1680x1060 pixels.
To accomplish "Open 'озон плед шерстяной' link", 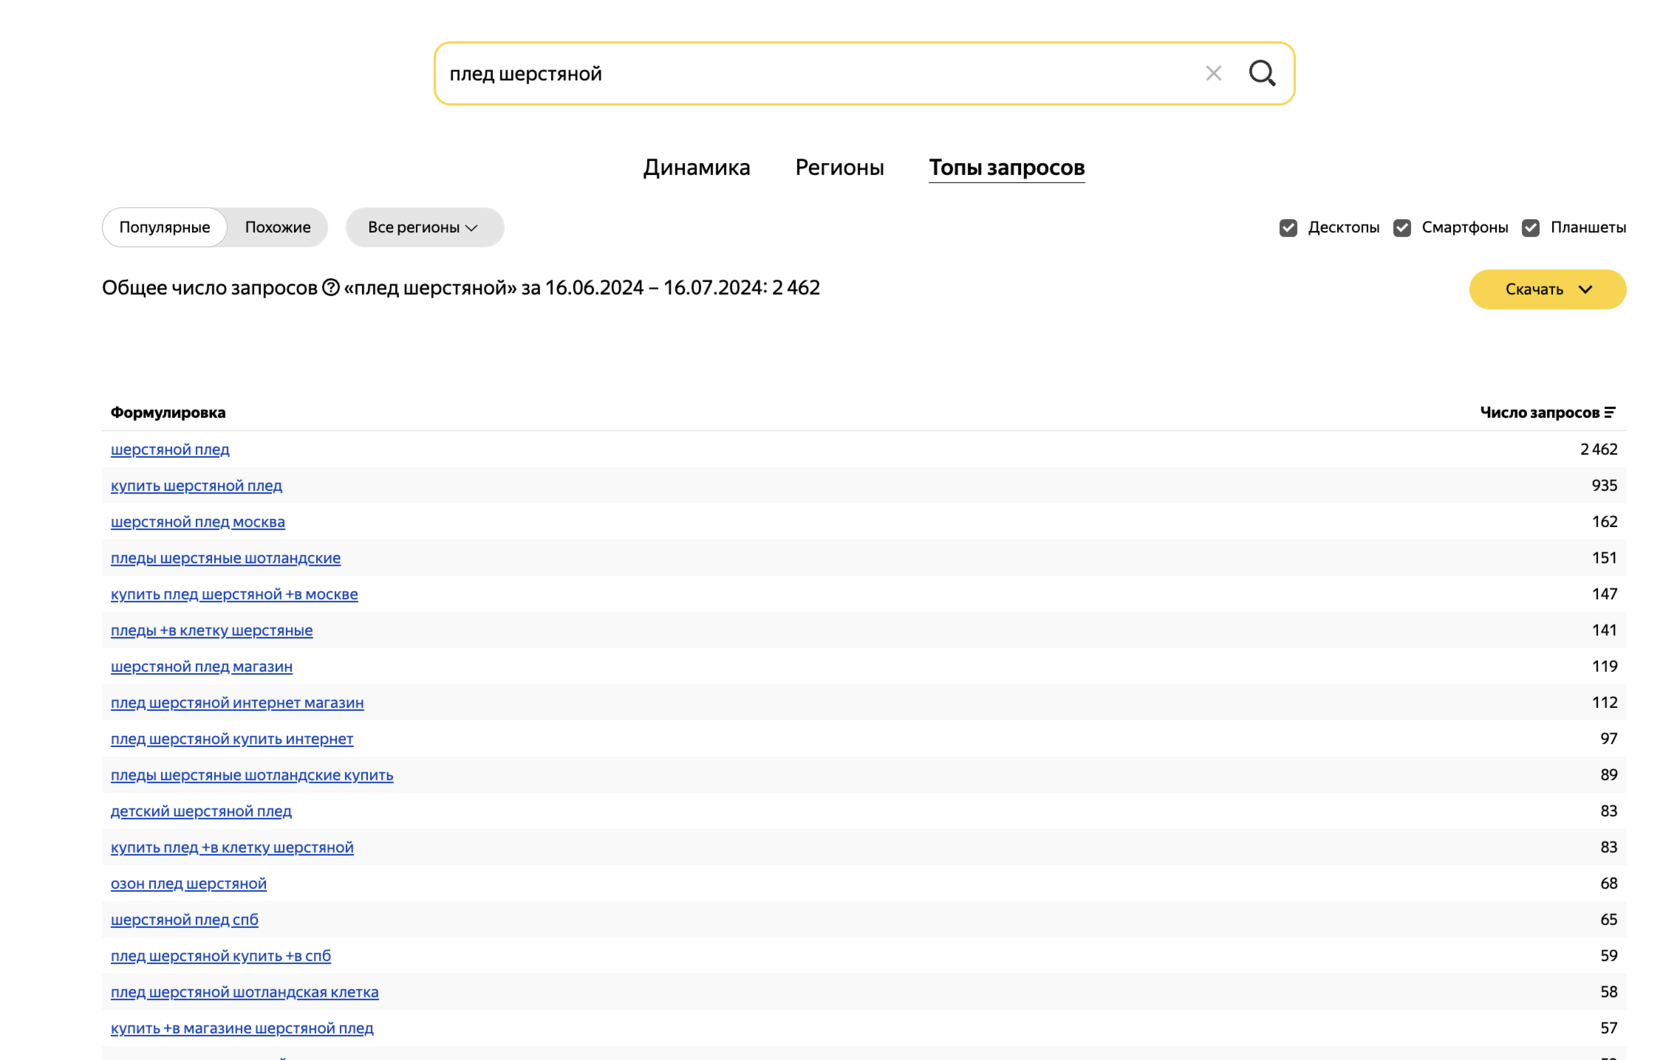I will click(188, 883).
